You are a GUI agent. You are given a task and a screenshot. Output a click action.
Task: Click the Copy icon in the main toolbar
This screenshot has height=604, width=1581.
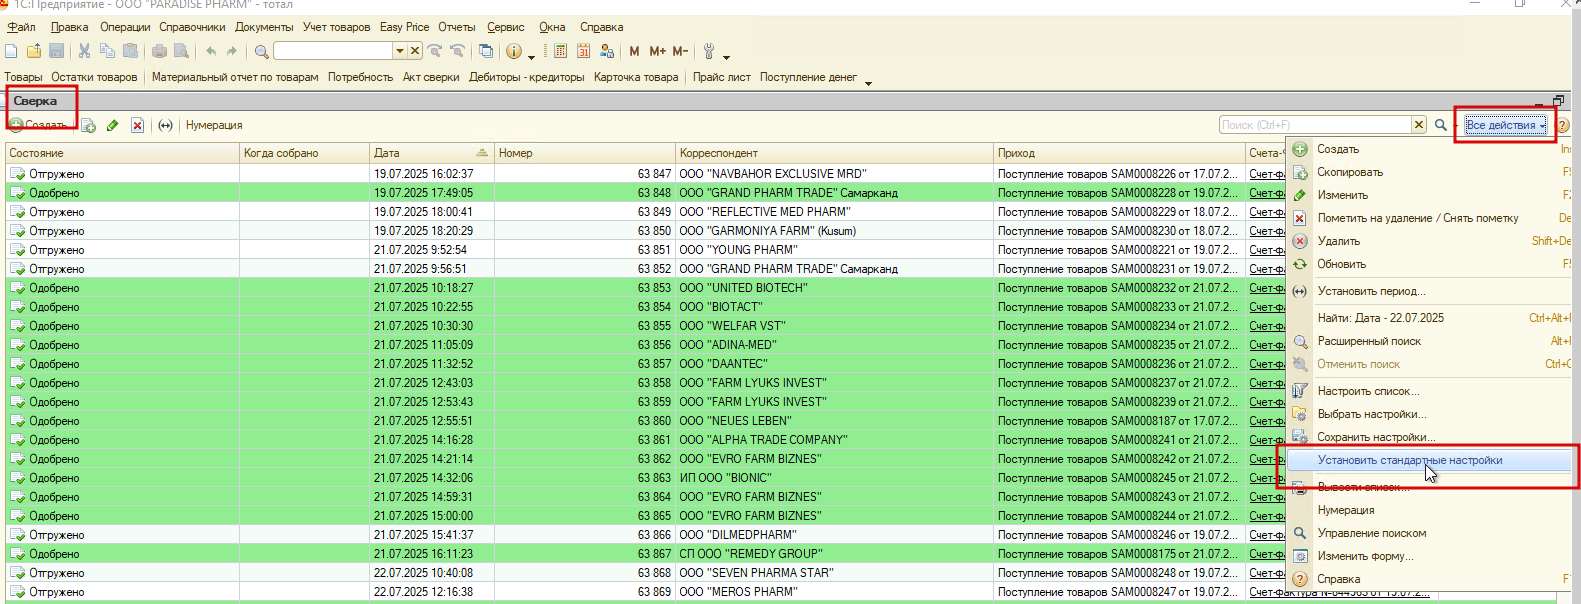(107, 51)
